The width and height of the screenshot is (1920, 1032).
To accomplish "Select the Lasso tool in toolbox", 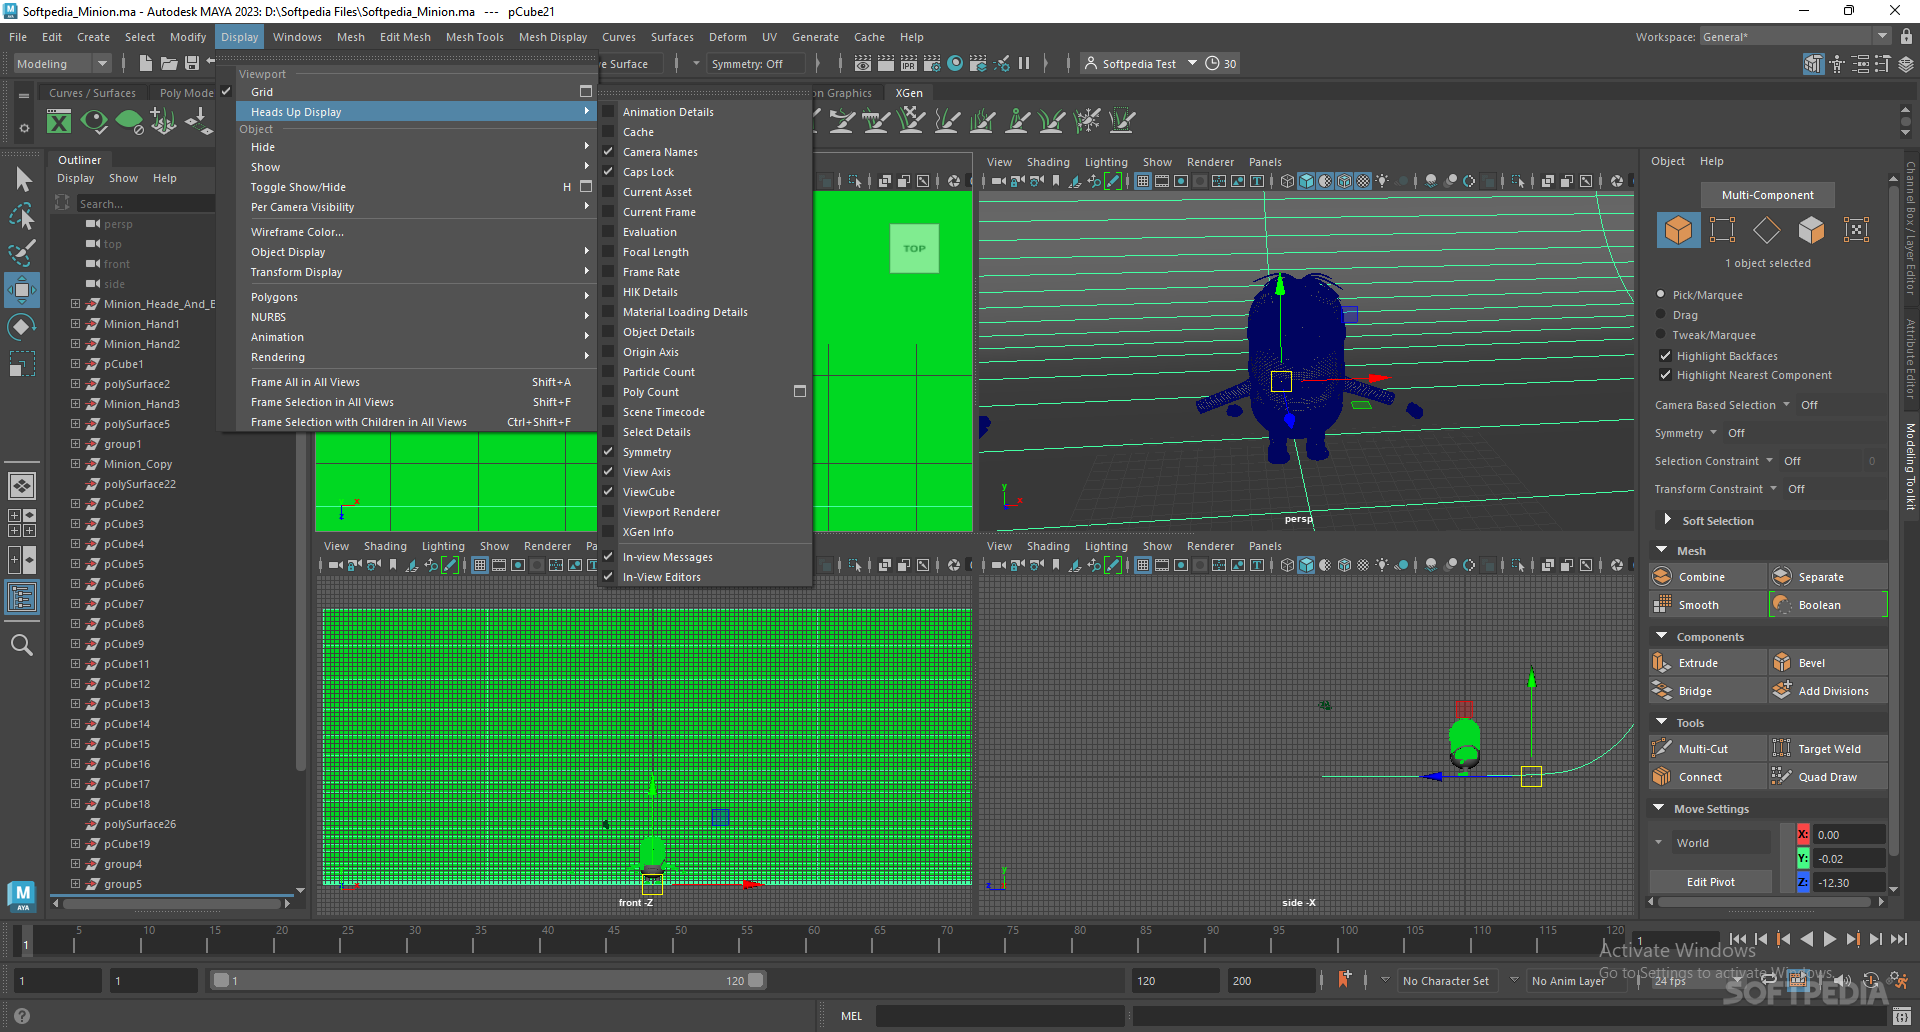I will click(x=22, y=216).
